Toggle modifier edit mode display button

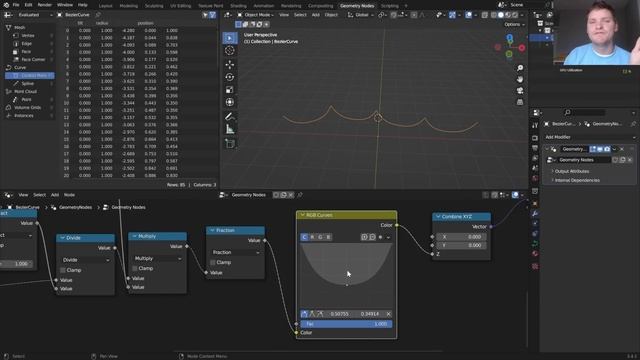593,149
